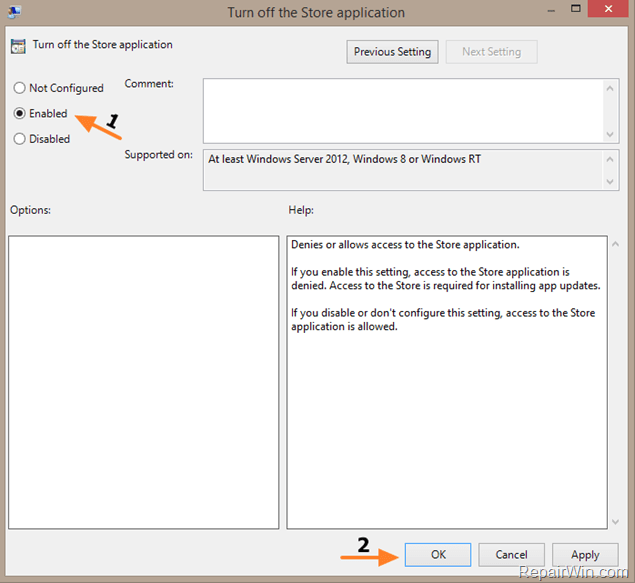Click the 'If you enable this setting' paragraph
Screen dimensions: 635x583
(x=446, y=279)
